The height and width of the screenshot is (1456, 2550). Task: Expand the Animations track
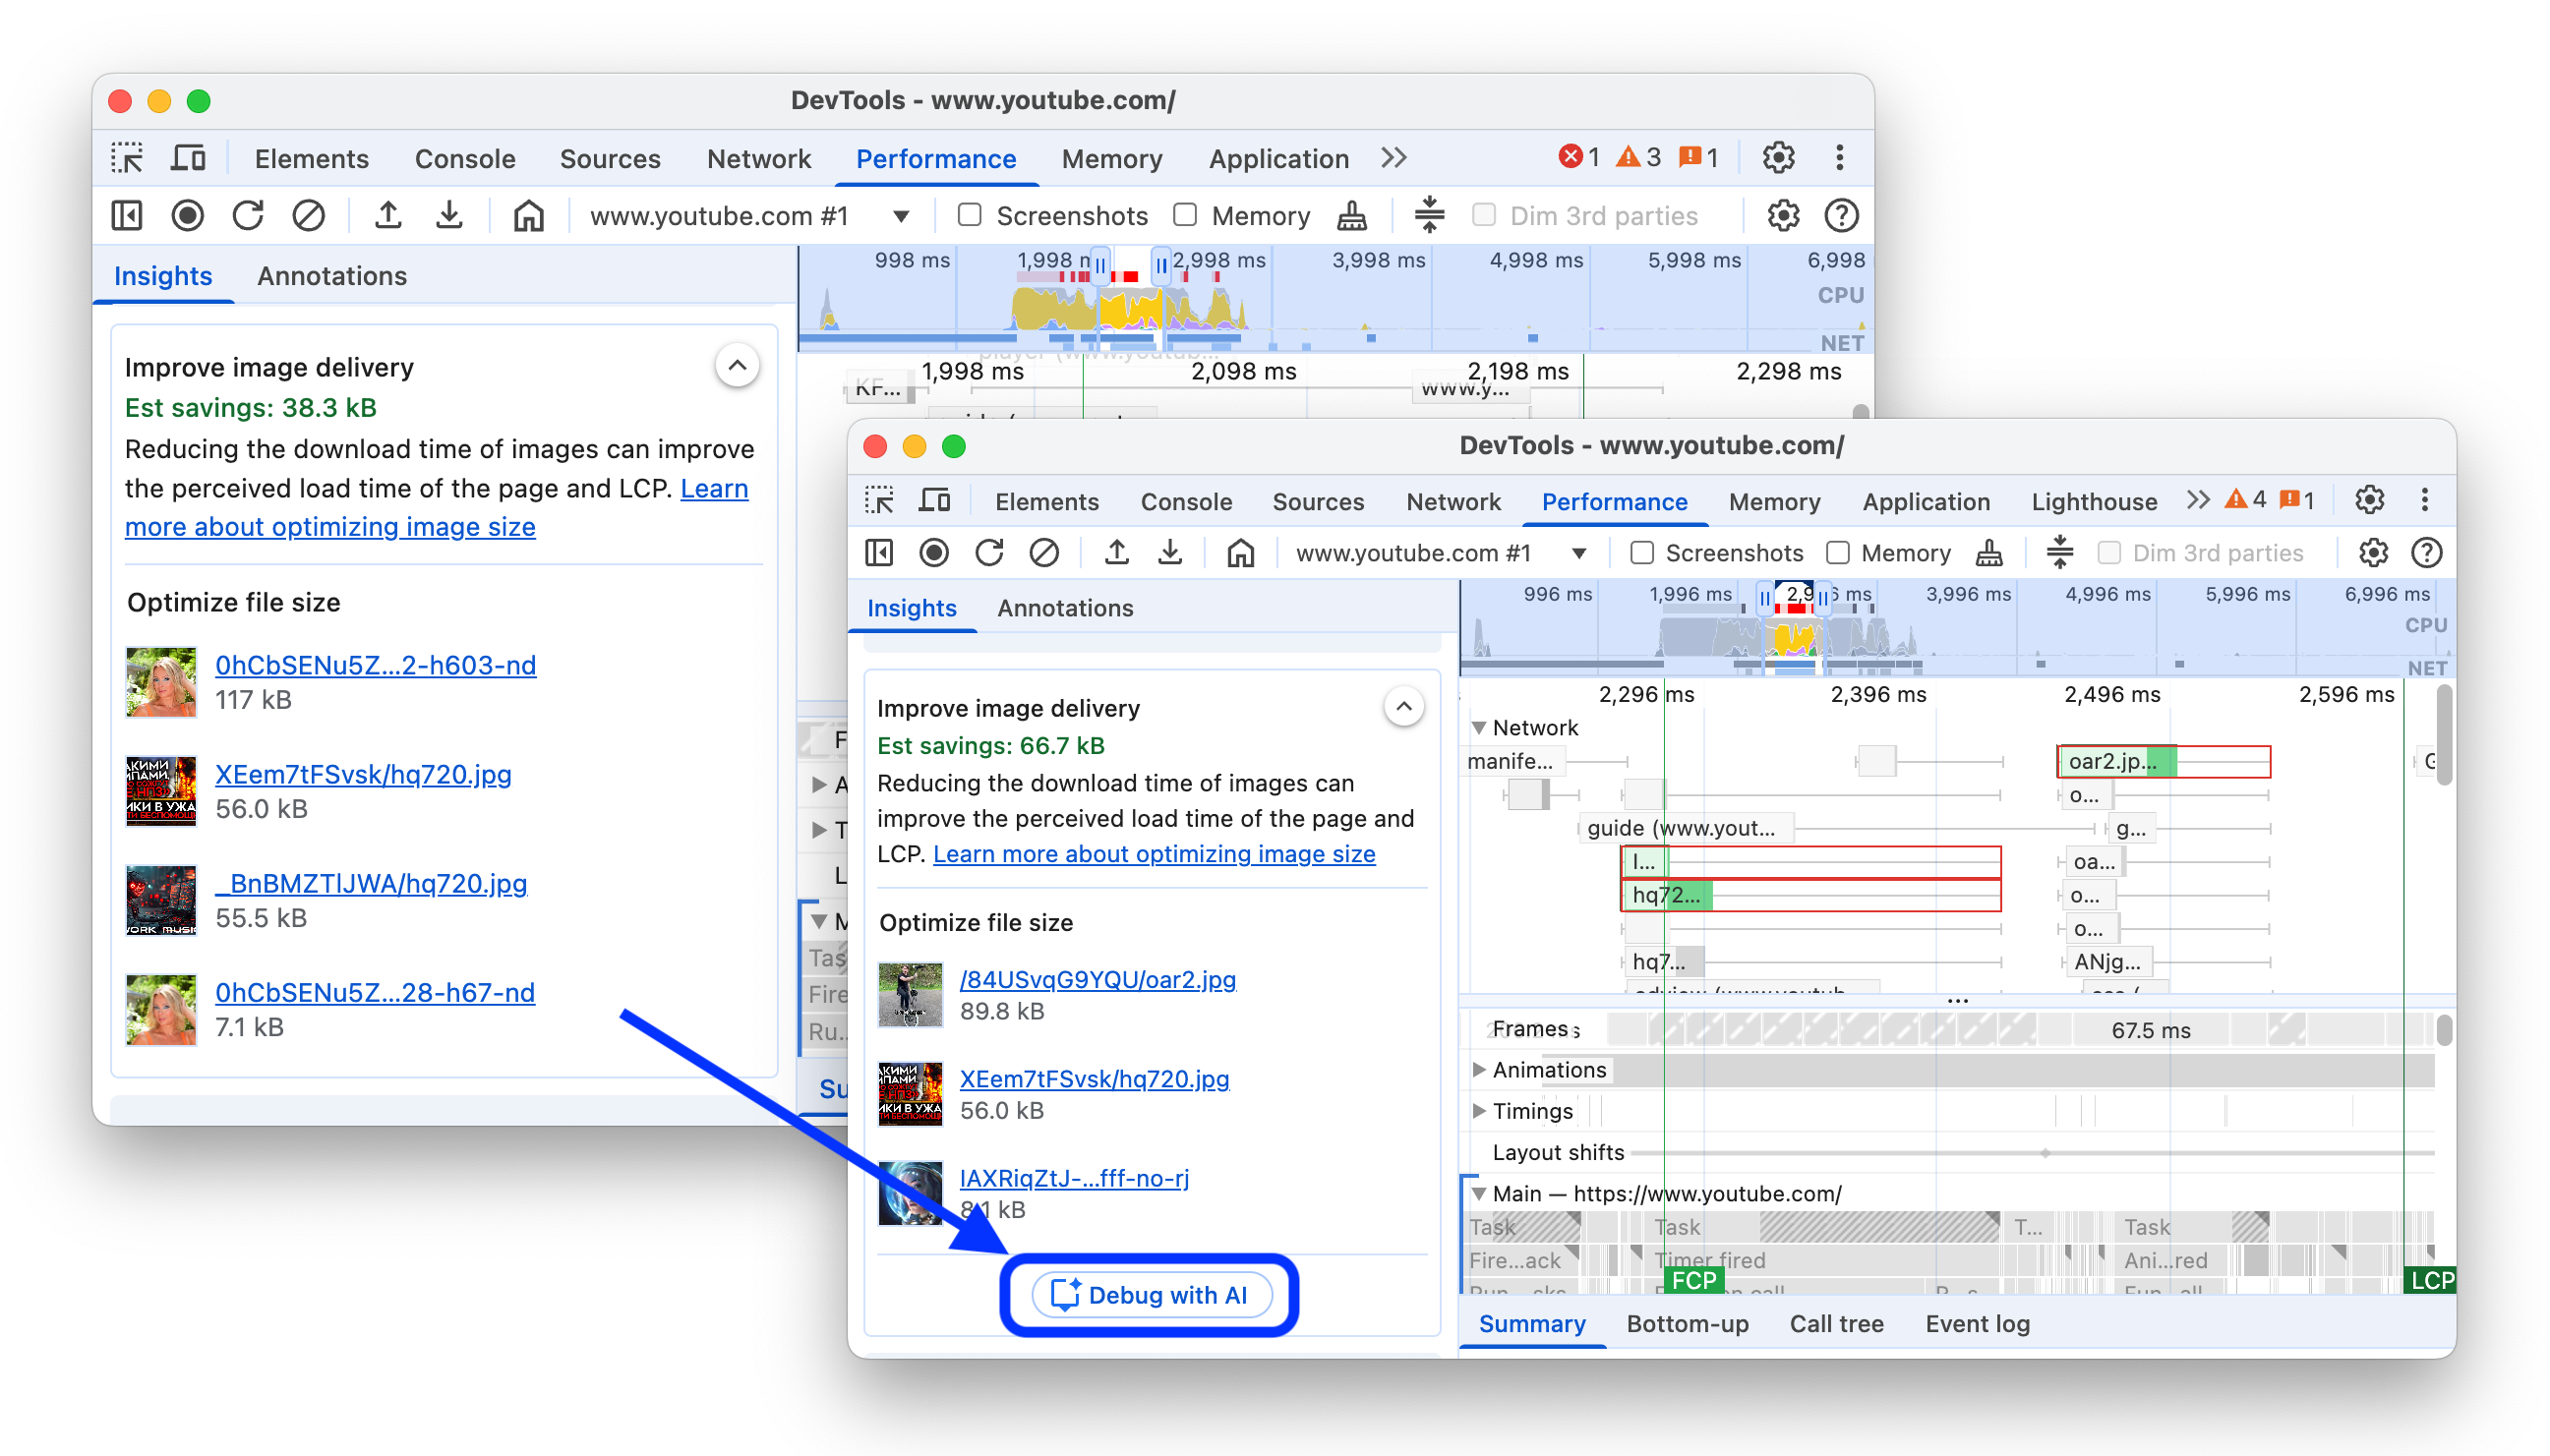click(1479, 1069)
